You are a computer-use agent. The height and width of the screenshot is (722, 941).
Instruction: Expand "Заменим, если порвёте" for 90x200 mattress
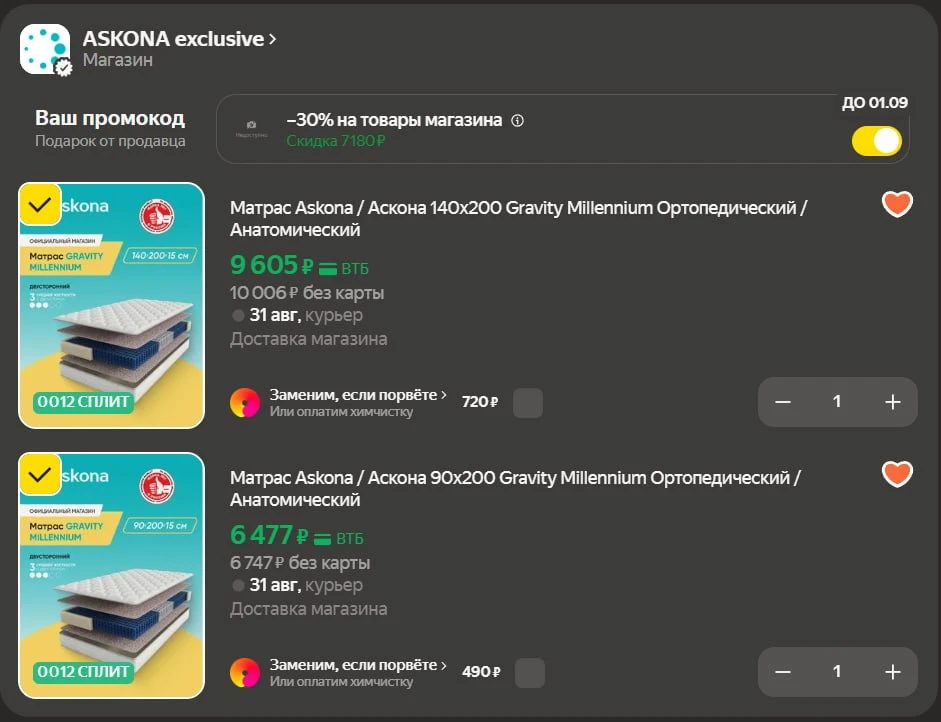pos(358,665)
